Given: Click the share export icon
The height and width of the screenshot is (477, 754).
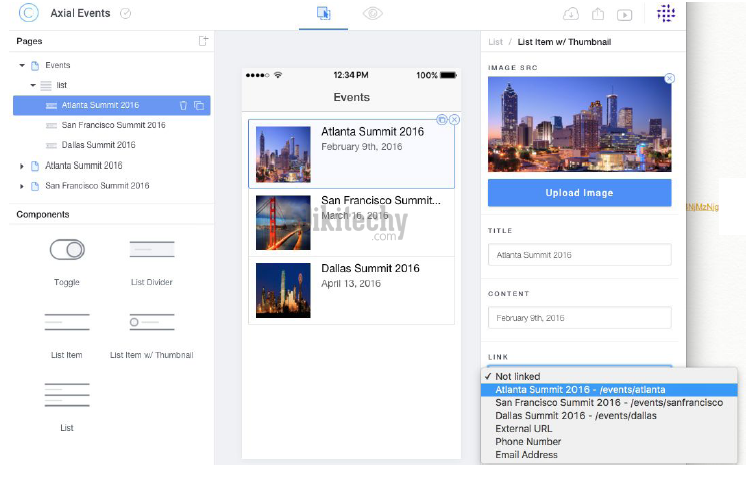Looking at the screenshot, I should click(x=598, y=13).
